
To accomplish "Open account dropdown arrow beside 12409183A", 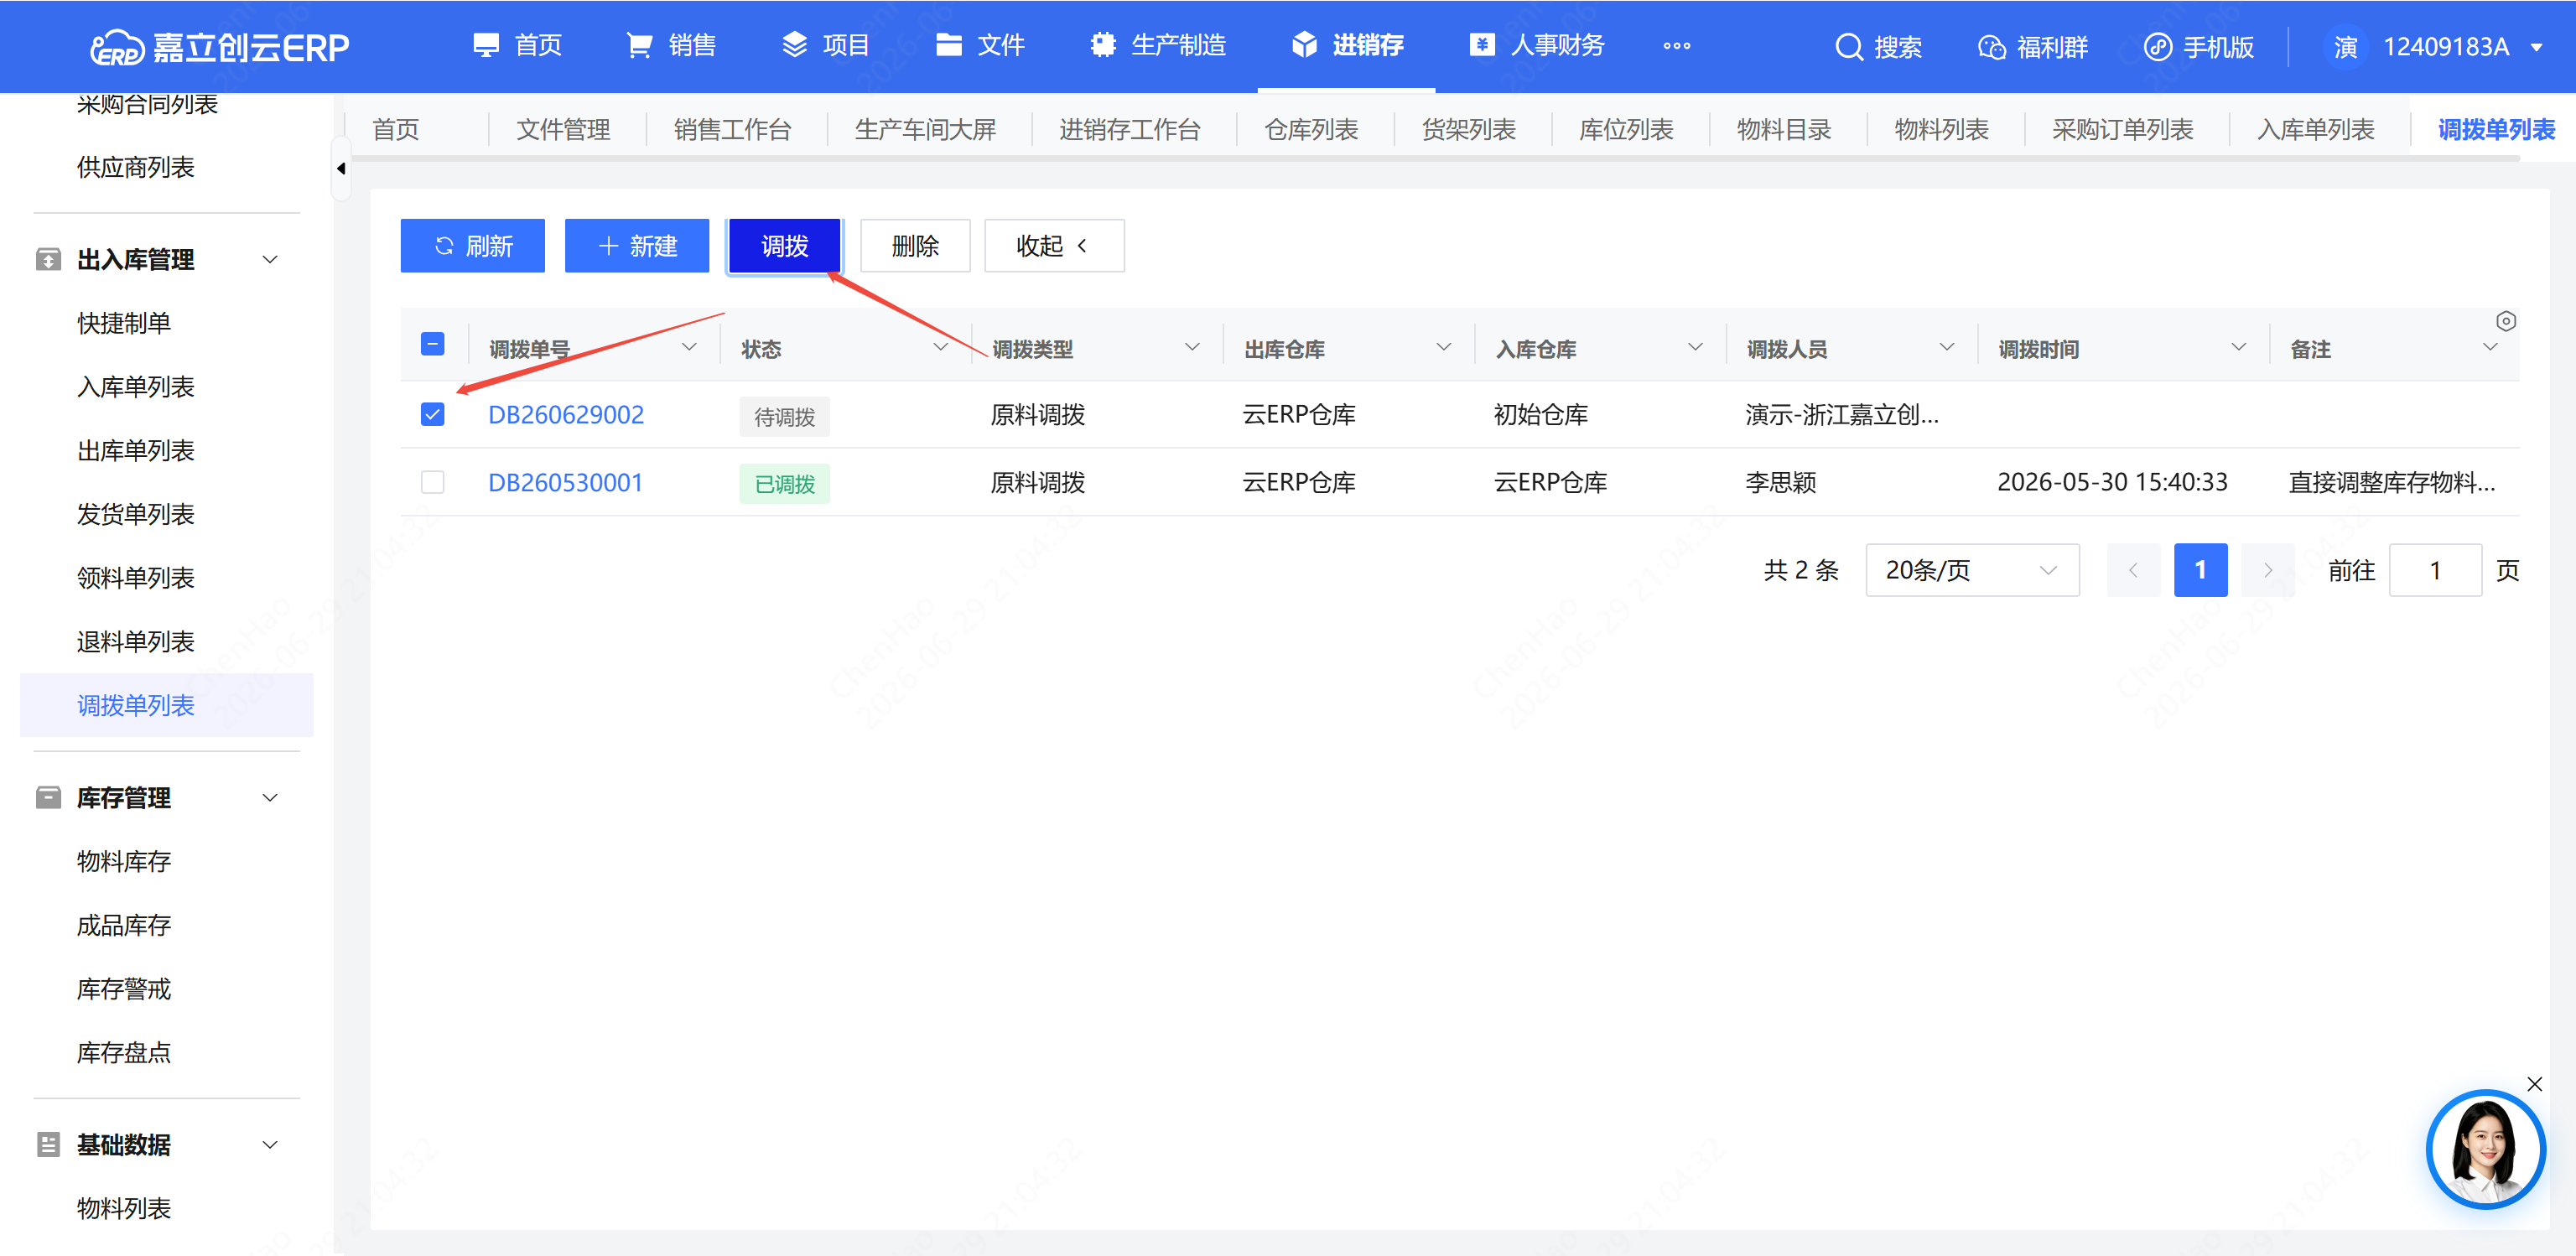I will (2535, 47).
